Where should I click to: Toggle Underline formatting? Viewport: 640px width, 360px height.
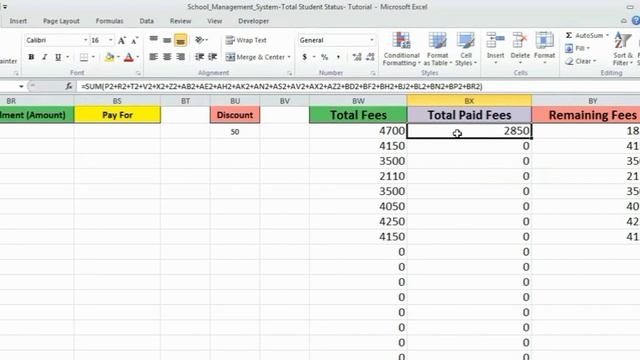coord(58,57)
